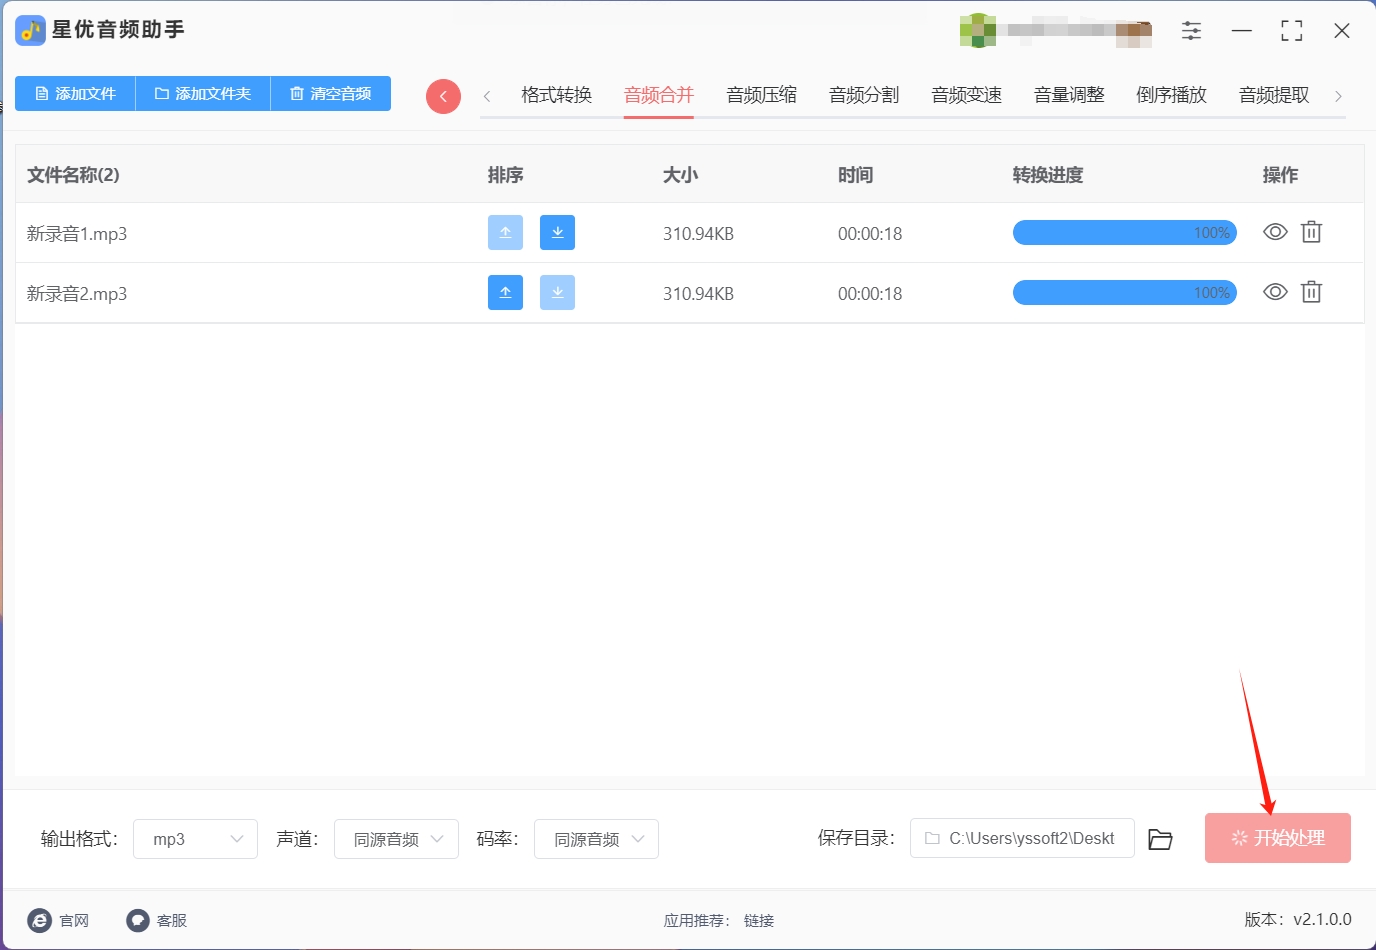
Task: Switch to 格式转换 tab
Action: click(557, 95)
